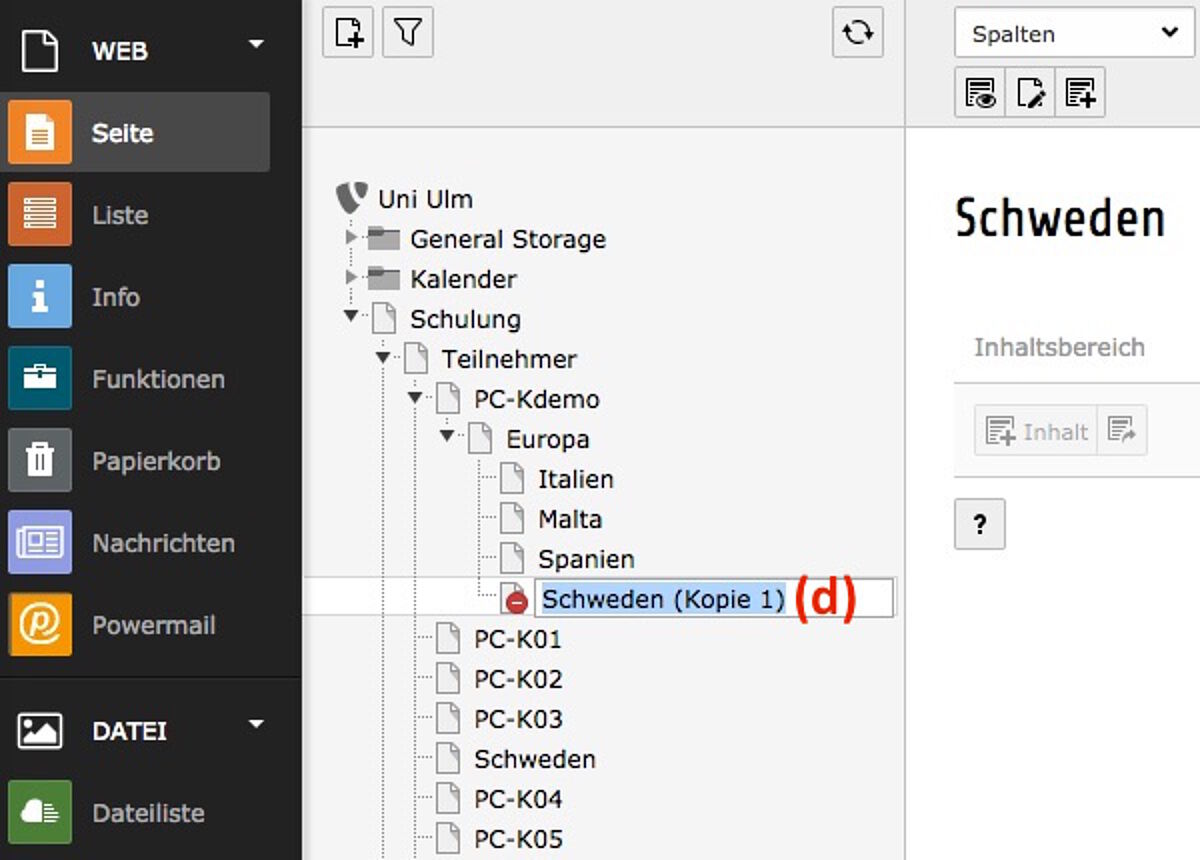The width and height of the screenshot is (1200, 860).
Task: Click the edit page properties icon
Action: click(x=1030, y=93)
